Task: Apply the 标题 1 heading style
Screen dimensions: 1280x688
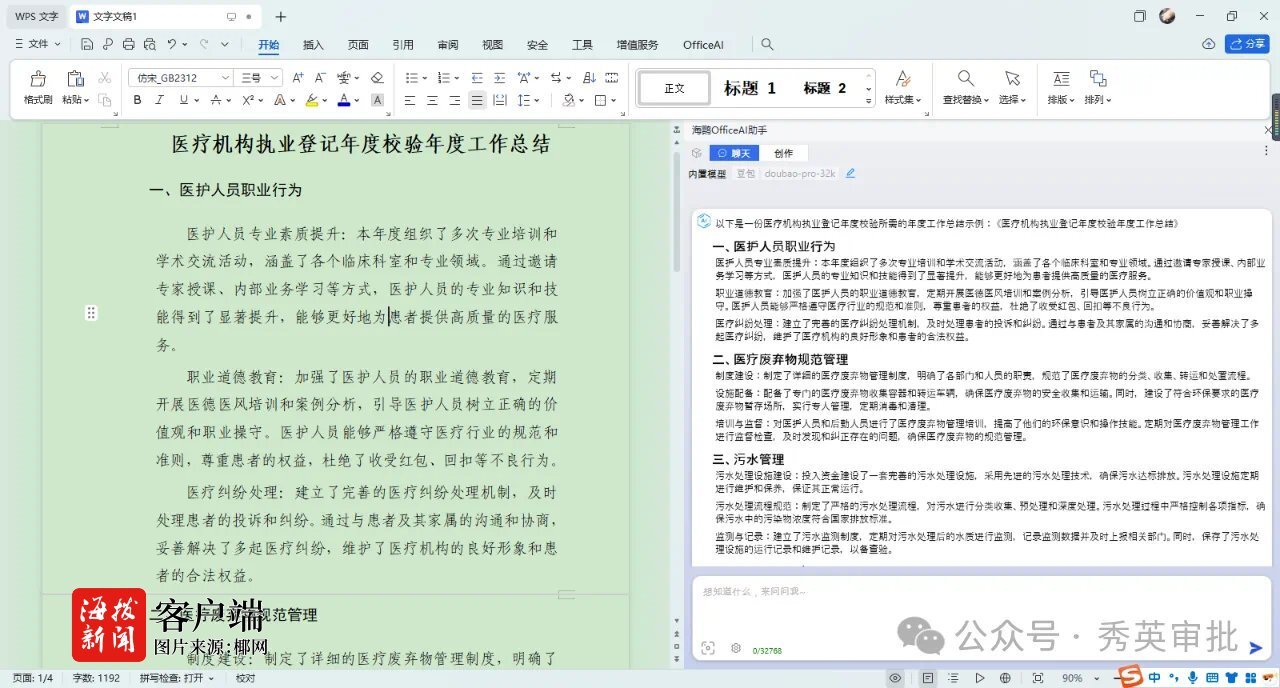Action: coord(750,88)
